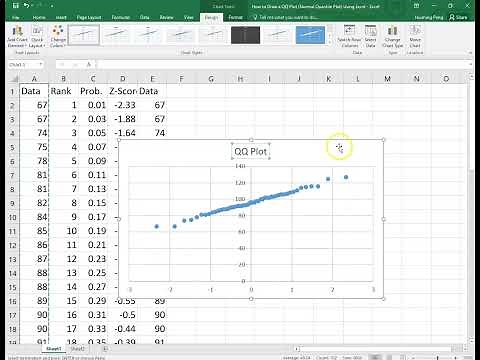Click the leftmost scatter data point
This screenshot has width=480, height=360.
157,227
